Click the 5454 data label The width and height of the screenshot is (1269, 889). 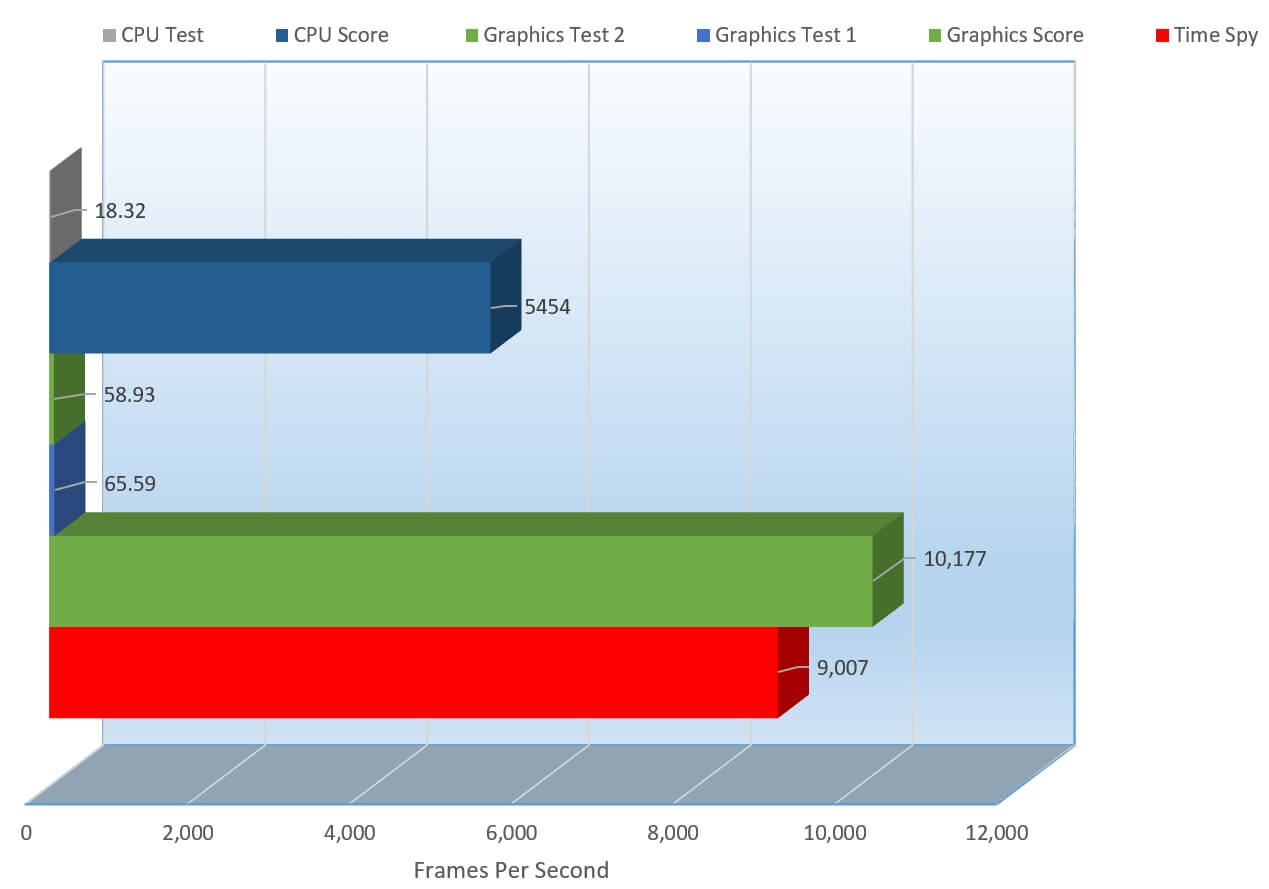coord(547,307)
